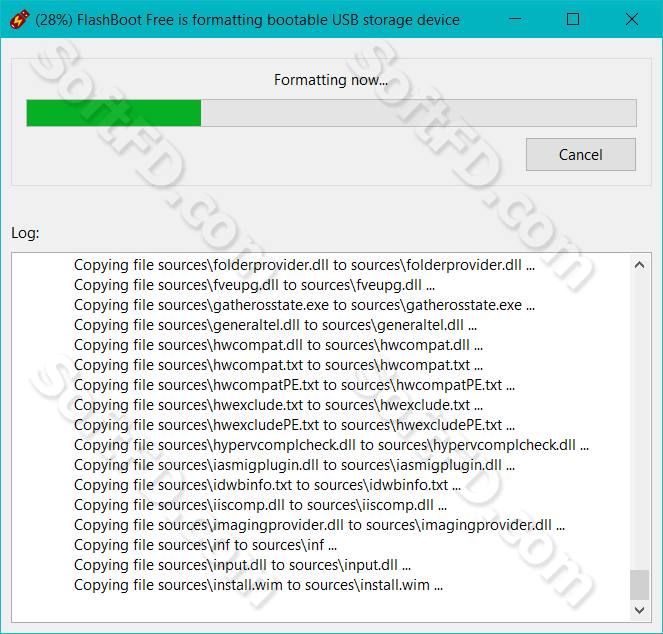Screen dimensions: 663x634
Task: Click the log scrollbar down arrow
Action: click(639, 610)
